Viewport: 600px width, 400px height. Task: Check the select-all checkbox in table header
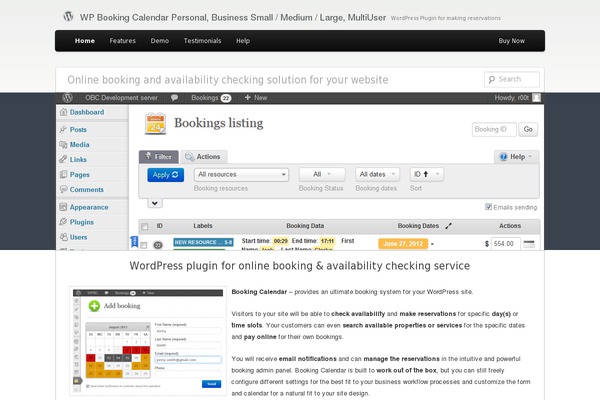[x=145, y=227]
